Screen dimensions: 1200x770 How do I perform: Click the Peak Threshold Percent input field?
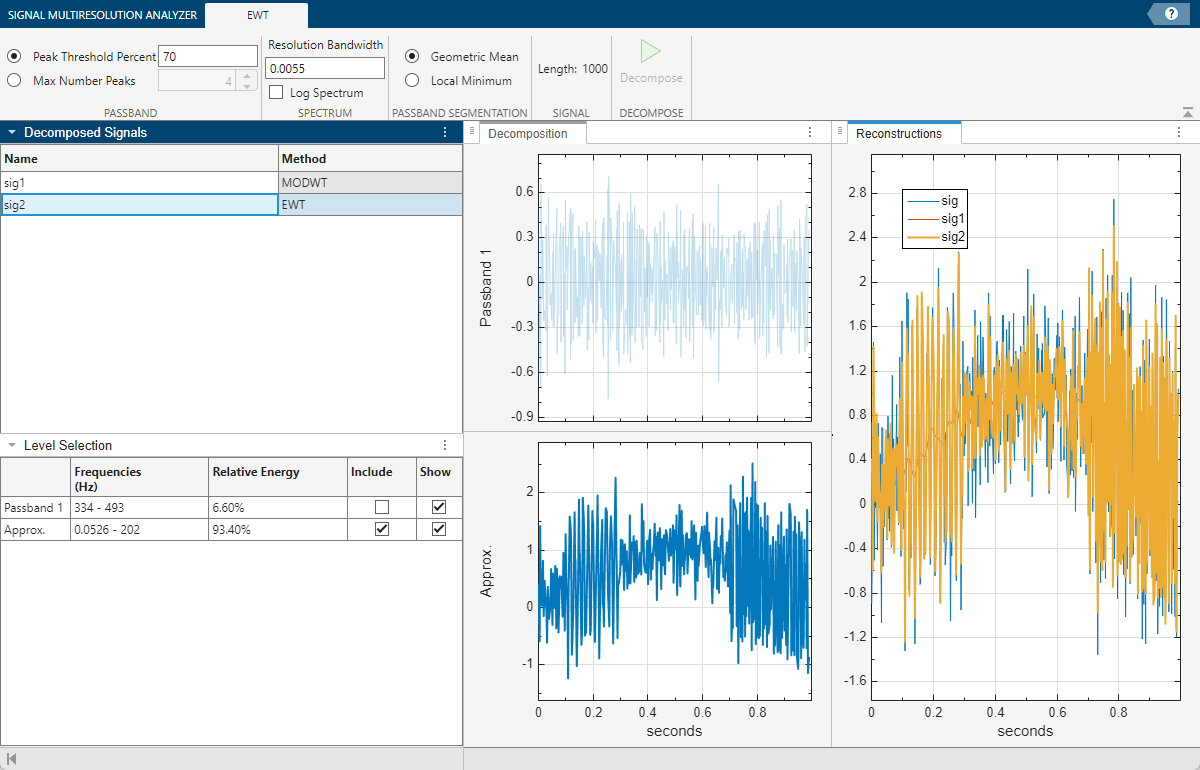pos(207,56)
